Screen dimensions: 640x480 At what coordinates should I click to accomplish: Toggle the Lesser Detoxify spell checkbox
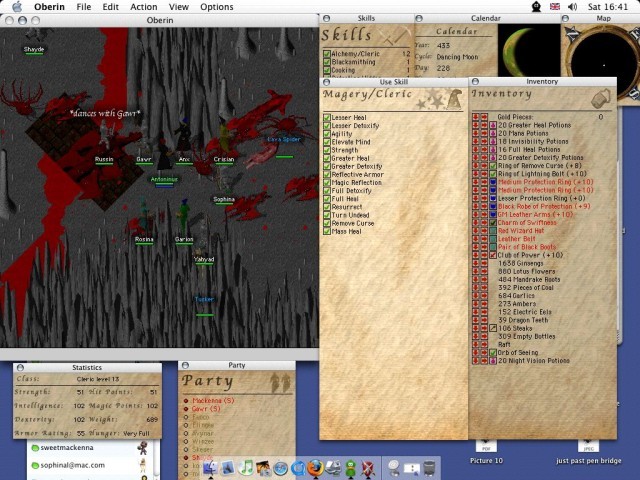coord(327,126)
